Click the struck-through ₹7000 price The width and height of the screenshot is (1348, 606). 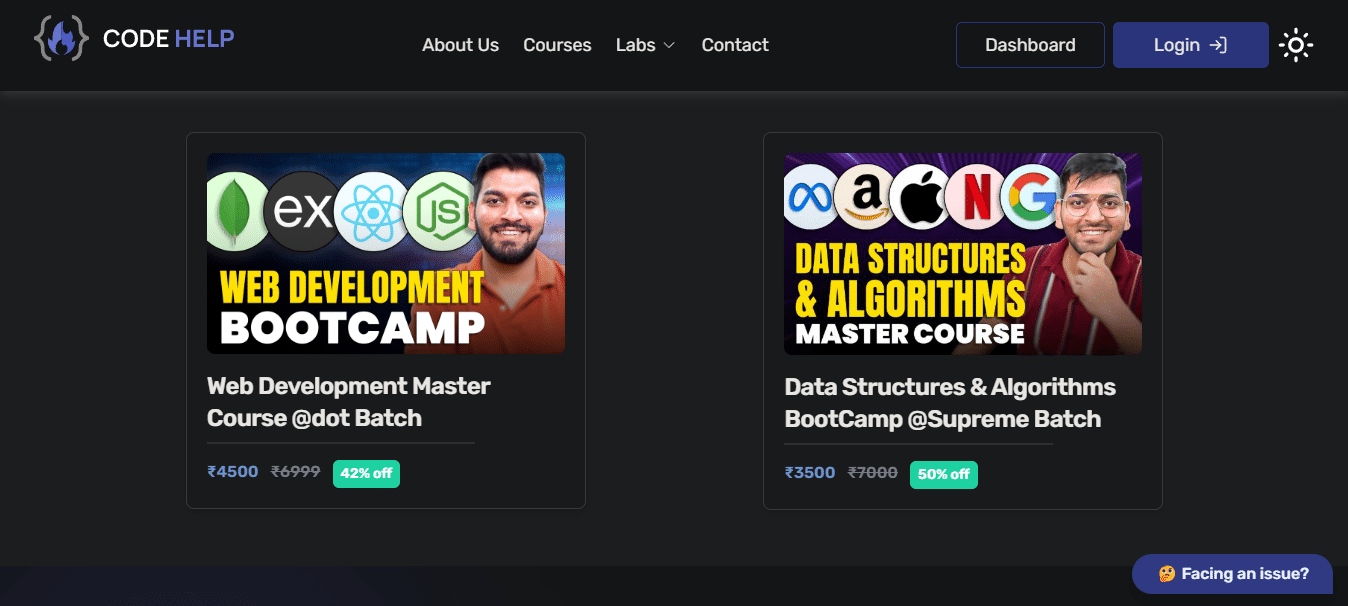[x=873, y=473]
